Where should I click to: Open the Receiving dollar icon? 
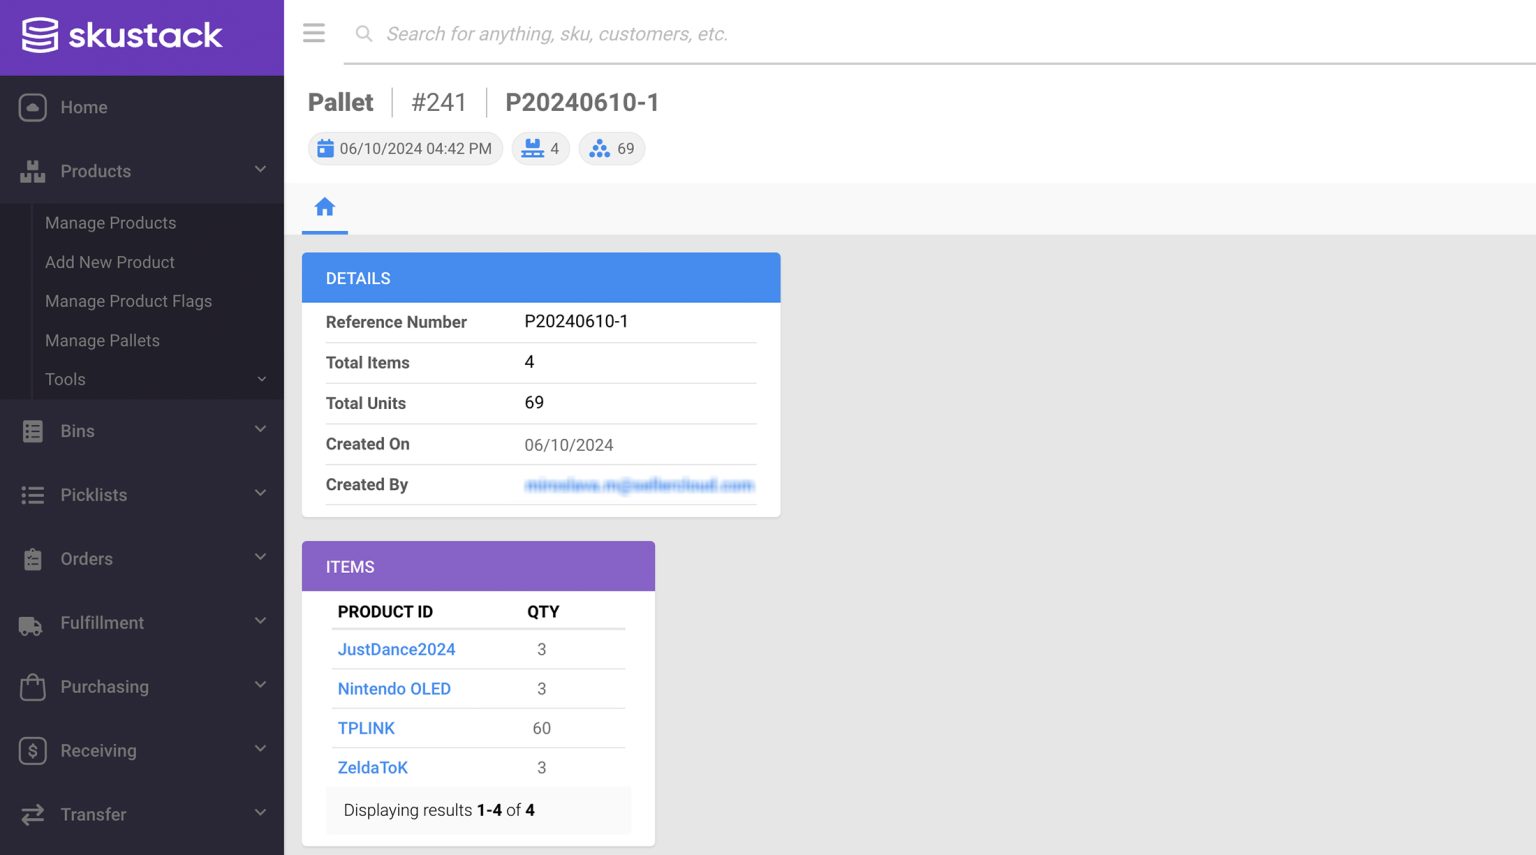coord(32,750)
